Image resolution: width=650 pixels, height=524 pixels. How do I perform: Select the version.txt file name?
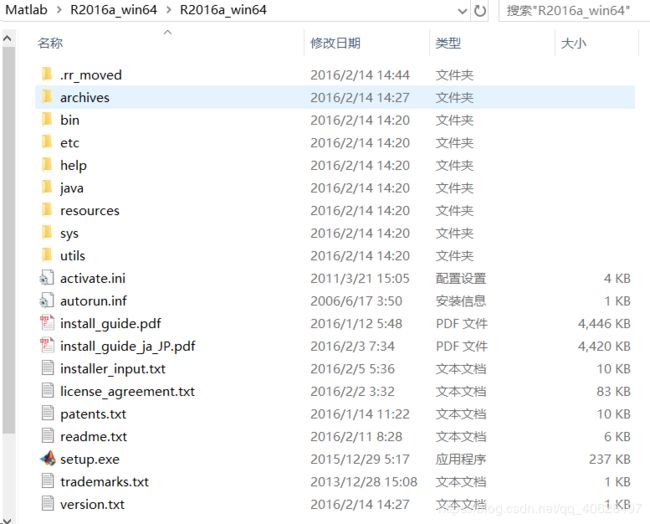(x=92, y=505)
